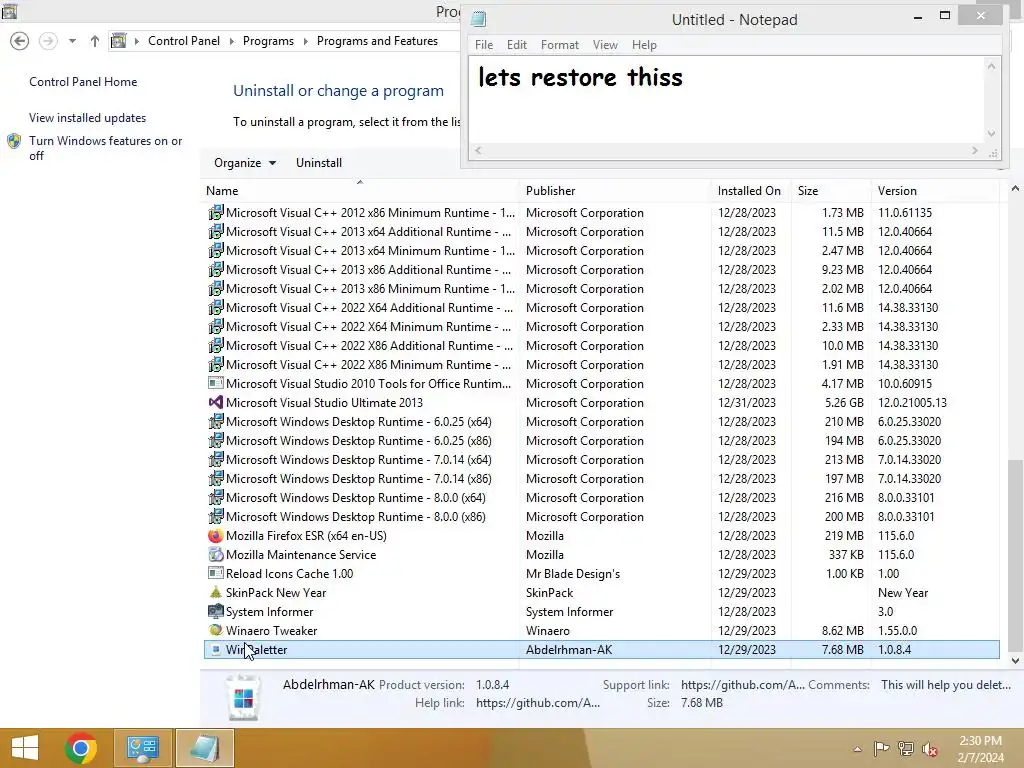Screen dimensions: 1024x768
Task: Click icon for Desktop Runtime 6.0.25 (x86)
Action: click(216, 440)
